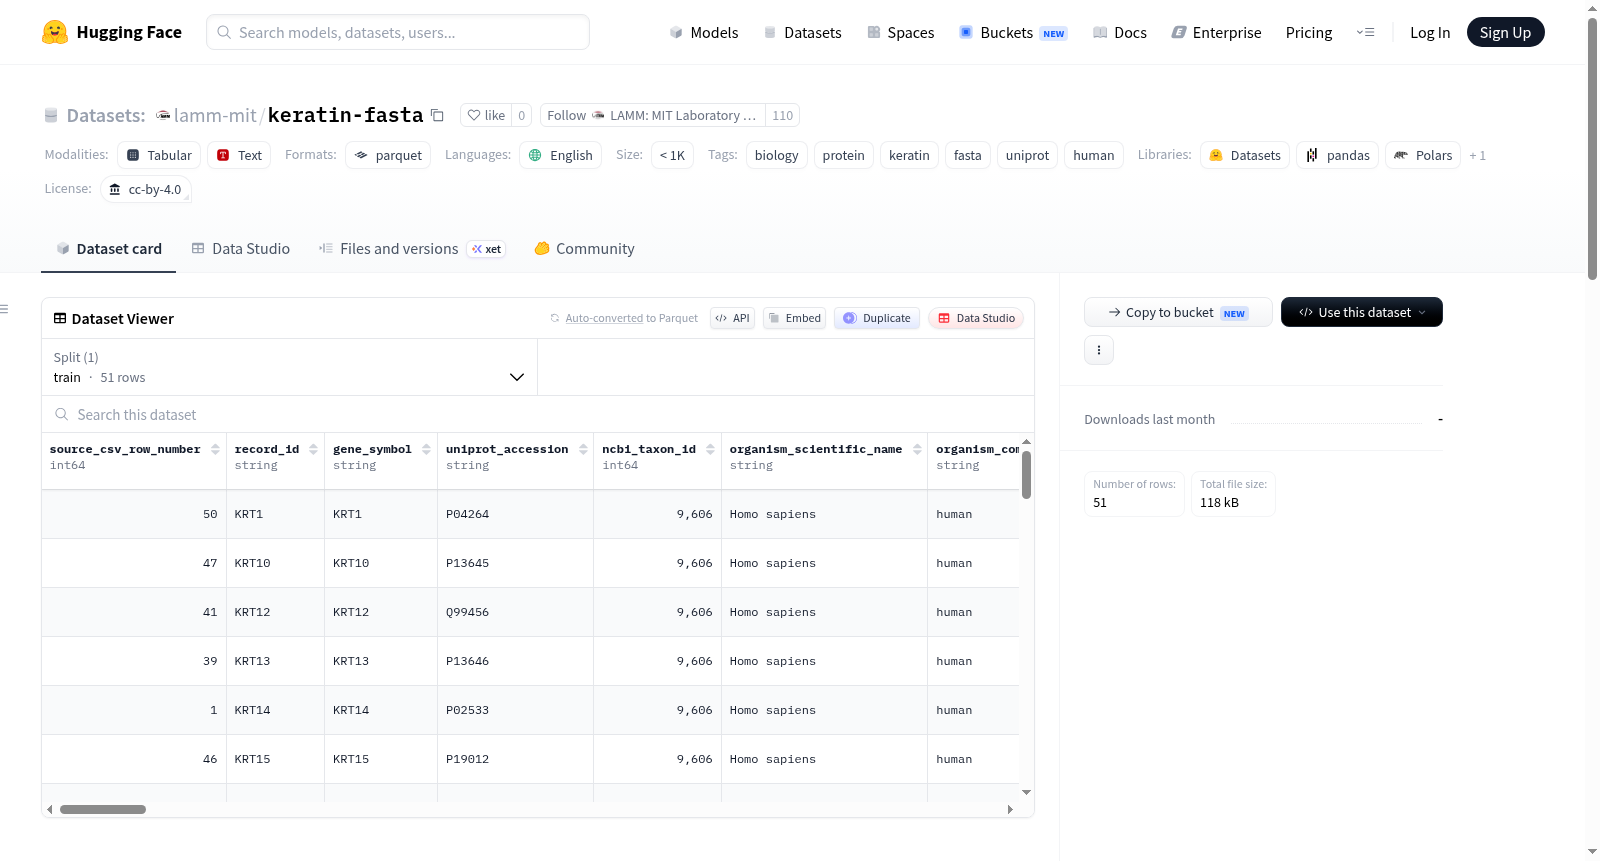
Task: Sort by organism_scientific_name column arrows
Action: coord(917,449)
